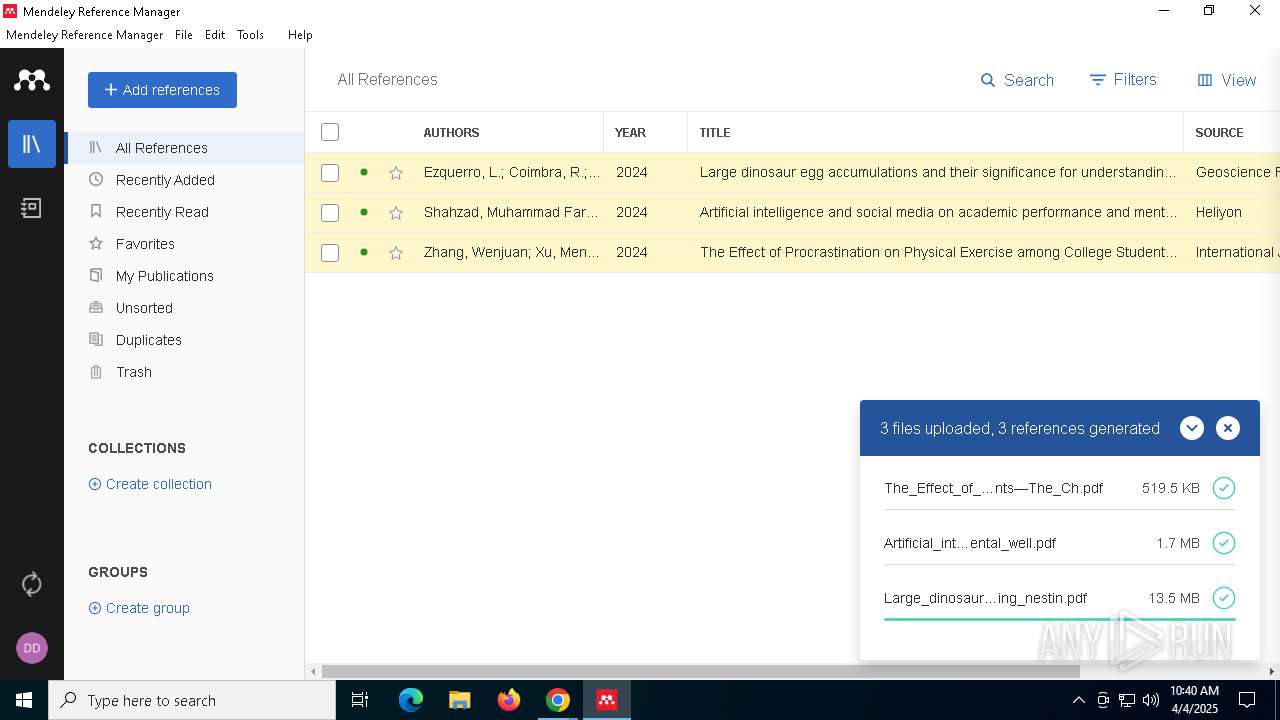Viewport: 1280px width, 720px height.
Task: Click success checkmark for Artificial_int PDF
Action: pos(1224,543)
